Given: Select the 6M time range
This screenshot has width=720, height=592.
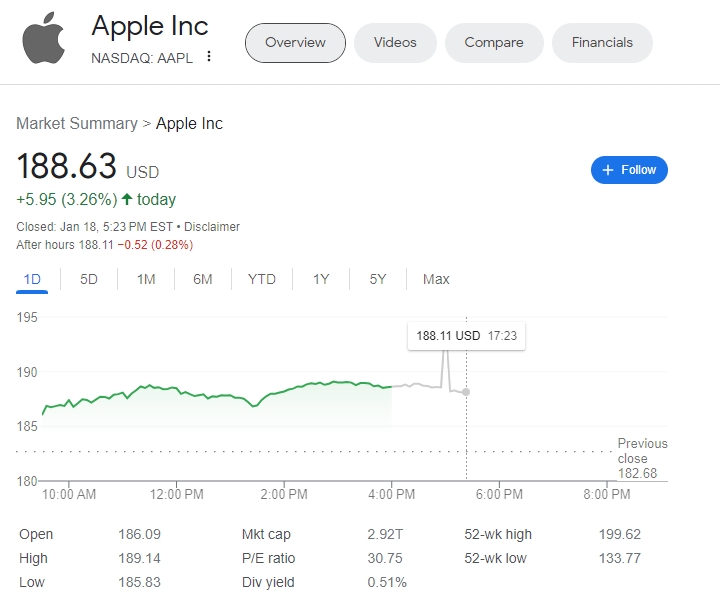Looking at the screenshot, I should pos(203,280).
